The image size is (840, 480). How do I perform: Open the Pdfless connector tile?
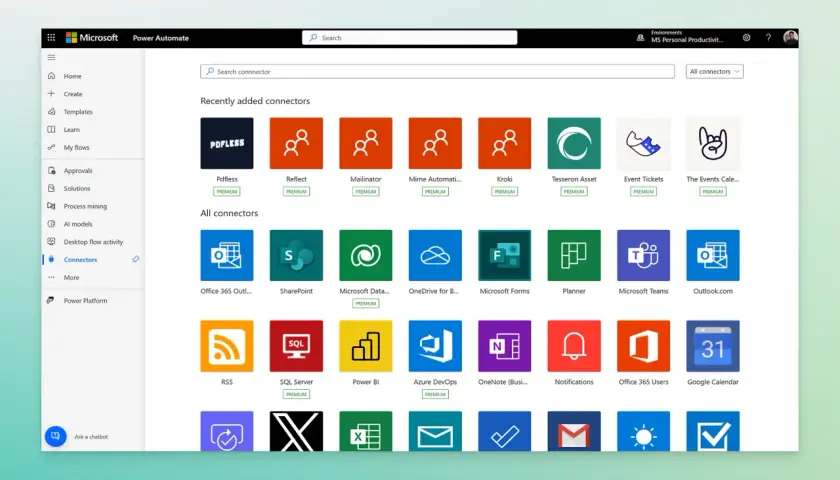tap(227, 143)
